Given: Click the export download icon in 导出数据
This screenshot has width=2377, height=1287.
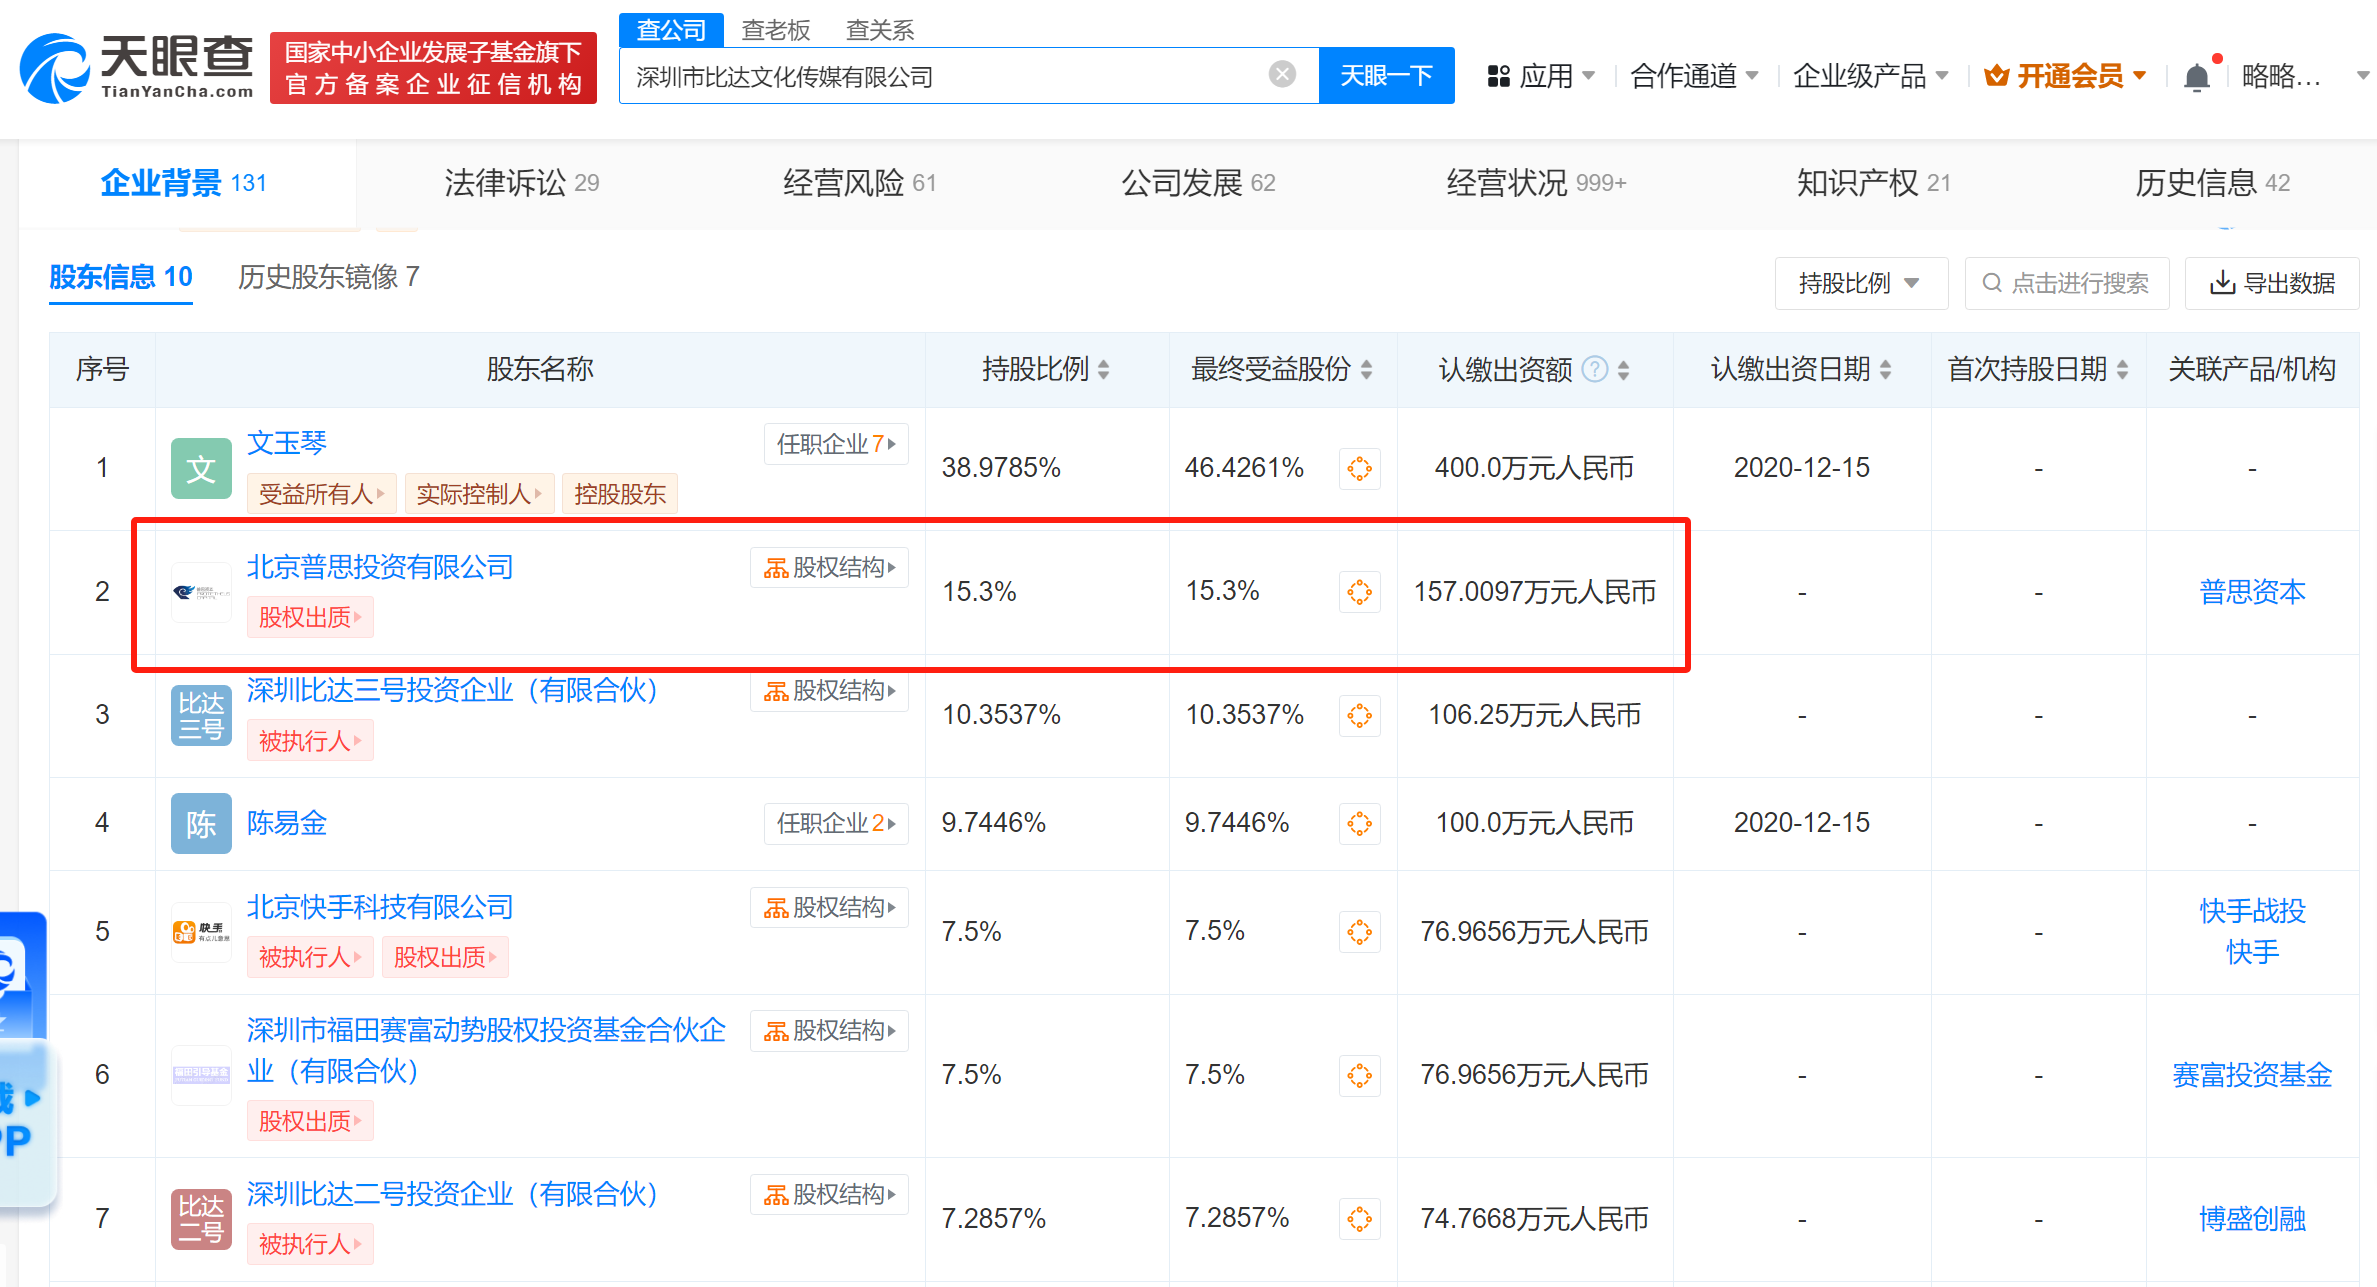Looking at the screenshot, I should pos(2222,283).
